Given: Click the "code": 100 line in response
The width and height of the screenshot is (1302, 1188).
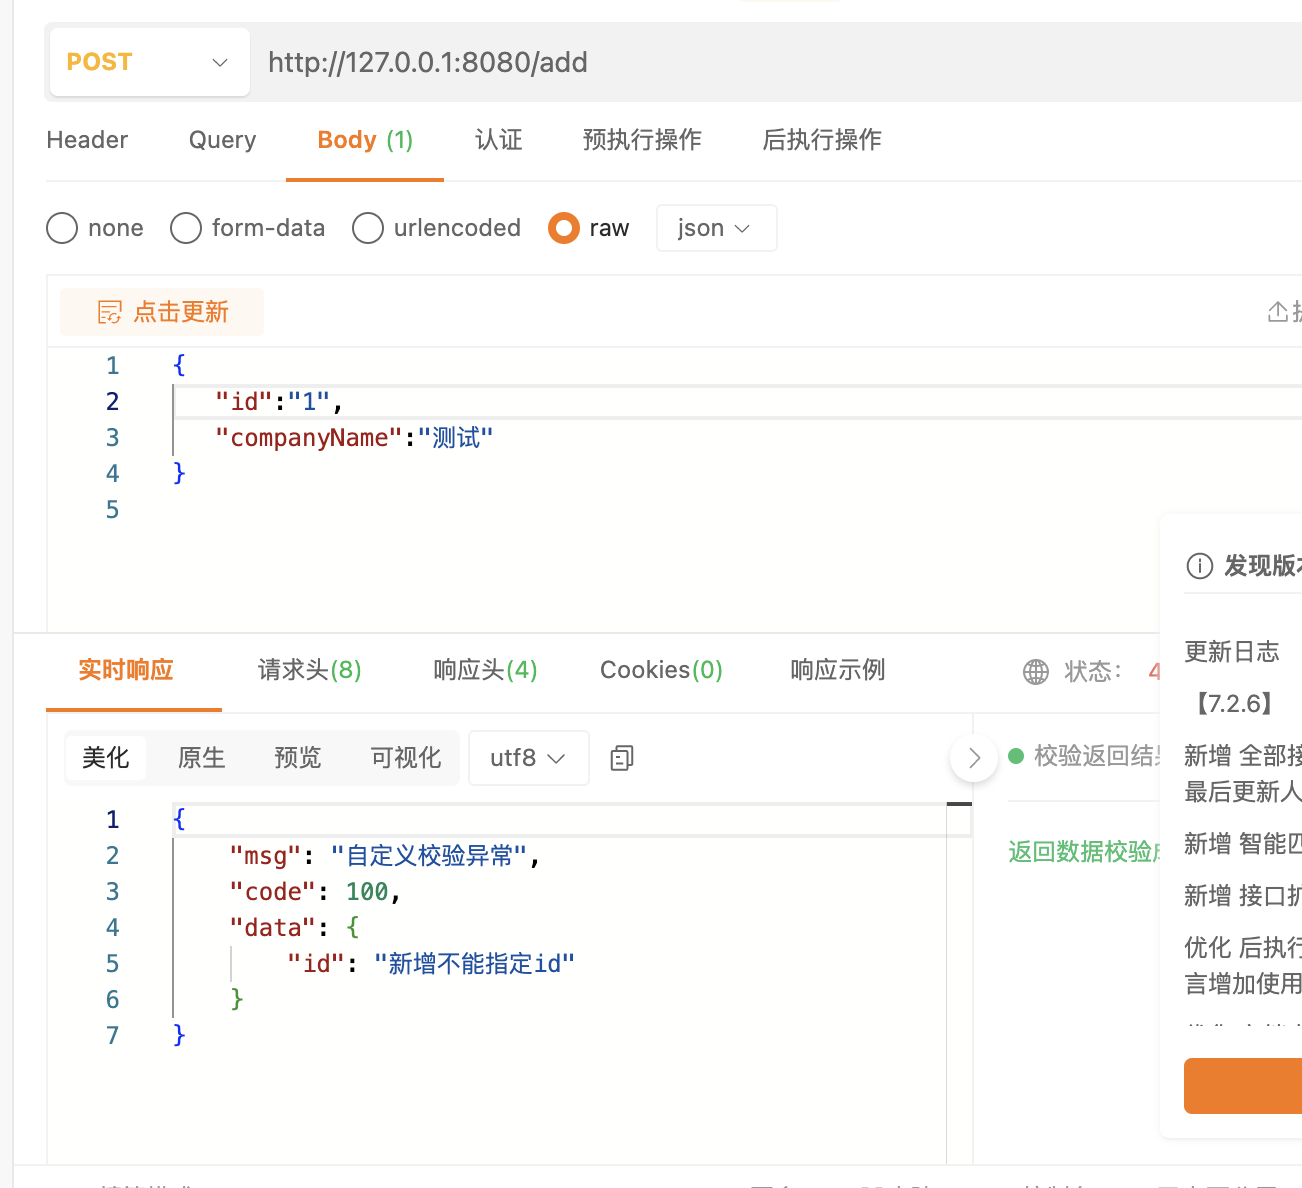Looking at the screenshot, I should pyautogui.click(x=315, y=892).
